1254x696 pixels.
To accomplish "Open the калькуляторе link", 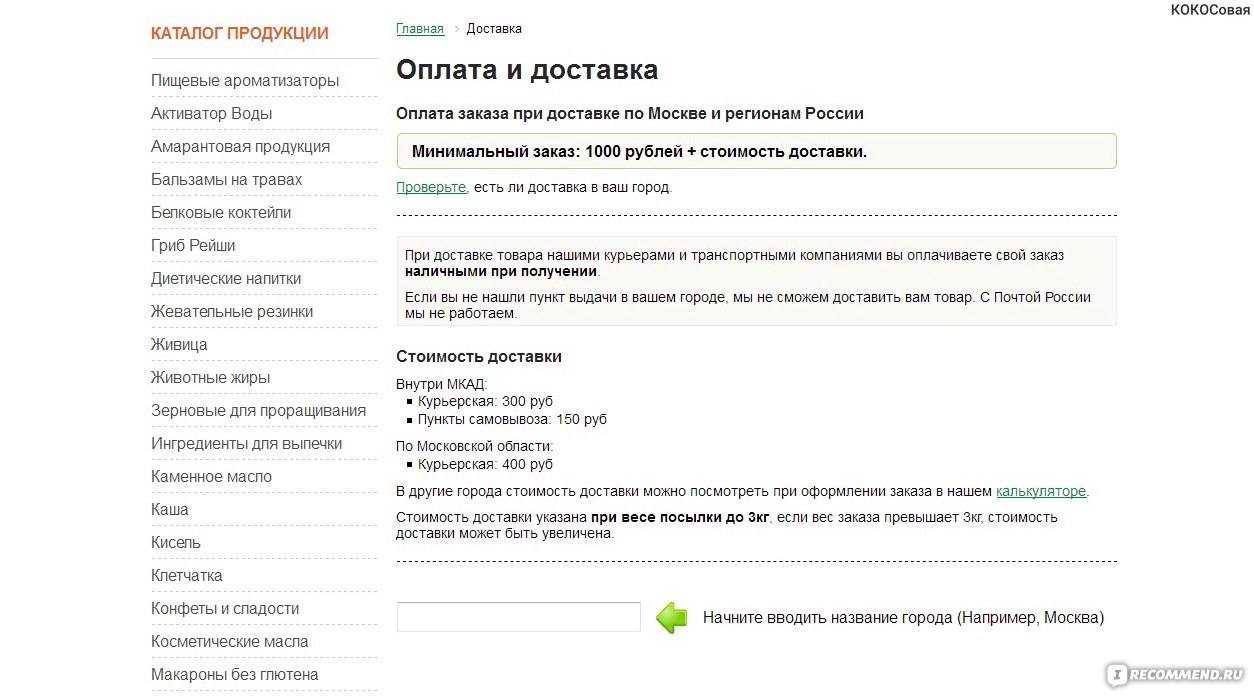I will point(1041,491).
